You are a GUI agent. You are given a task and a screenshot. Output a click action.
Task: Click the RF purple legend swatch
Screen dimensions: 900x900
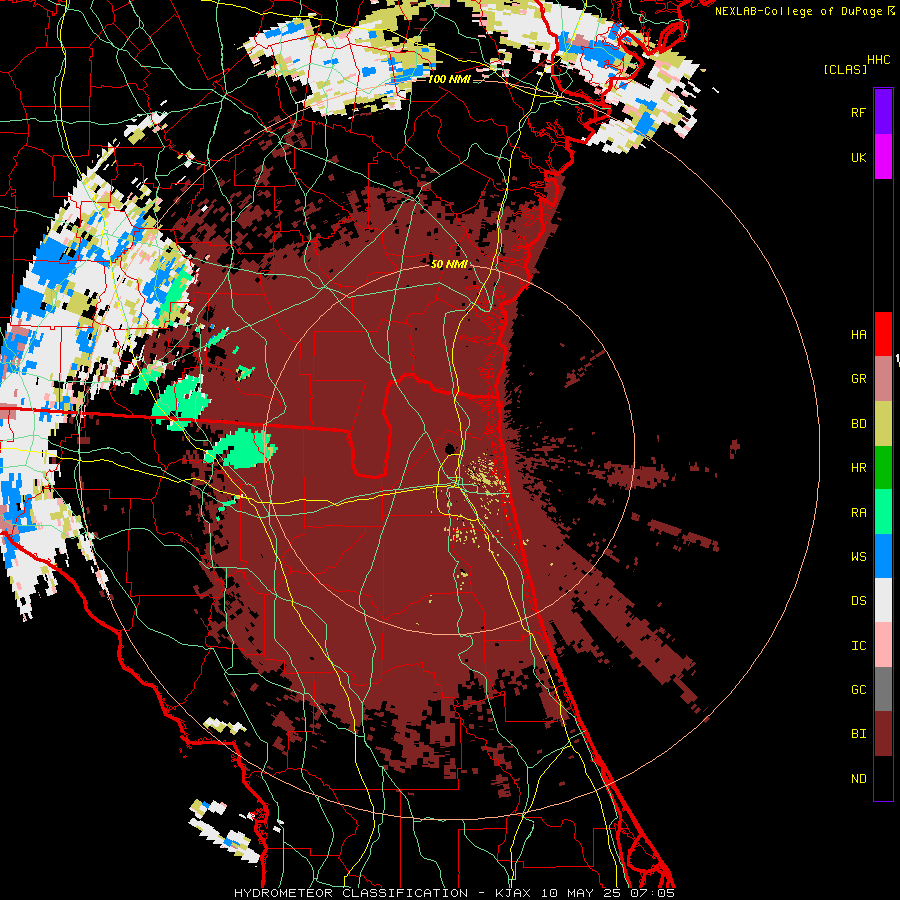coord(883,112)
